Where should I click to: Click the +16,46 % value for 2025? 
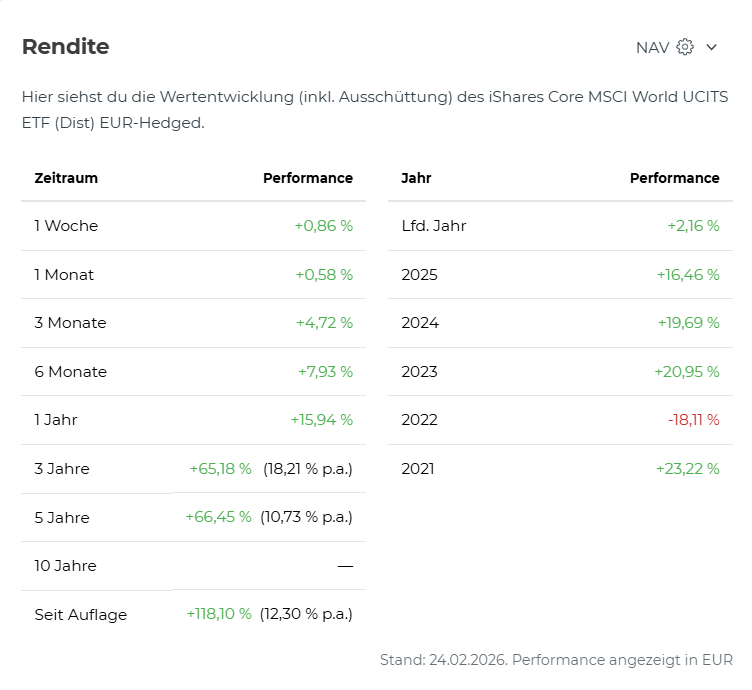point(687,275)
